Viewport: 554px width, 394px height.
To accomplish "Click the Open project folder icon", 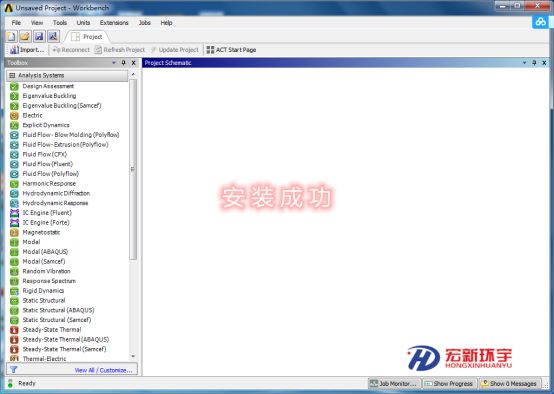I will pyautogui.click(x=25, y=36).
